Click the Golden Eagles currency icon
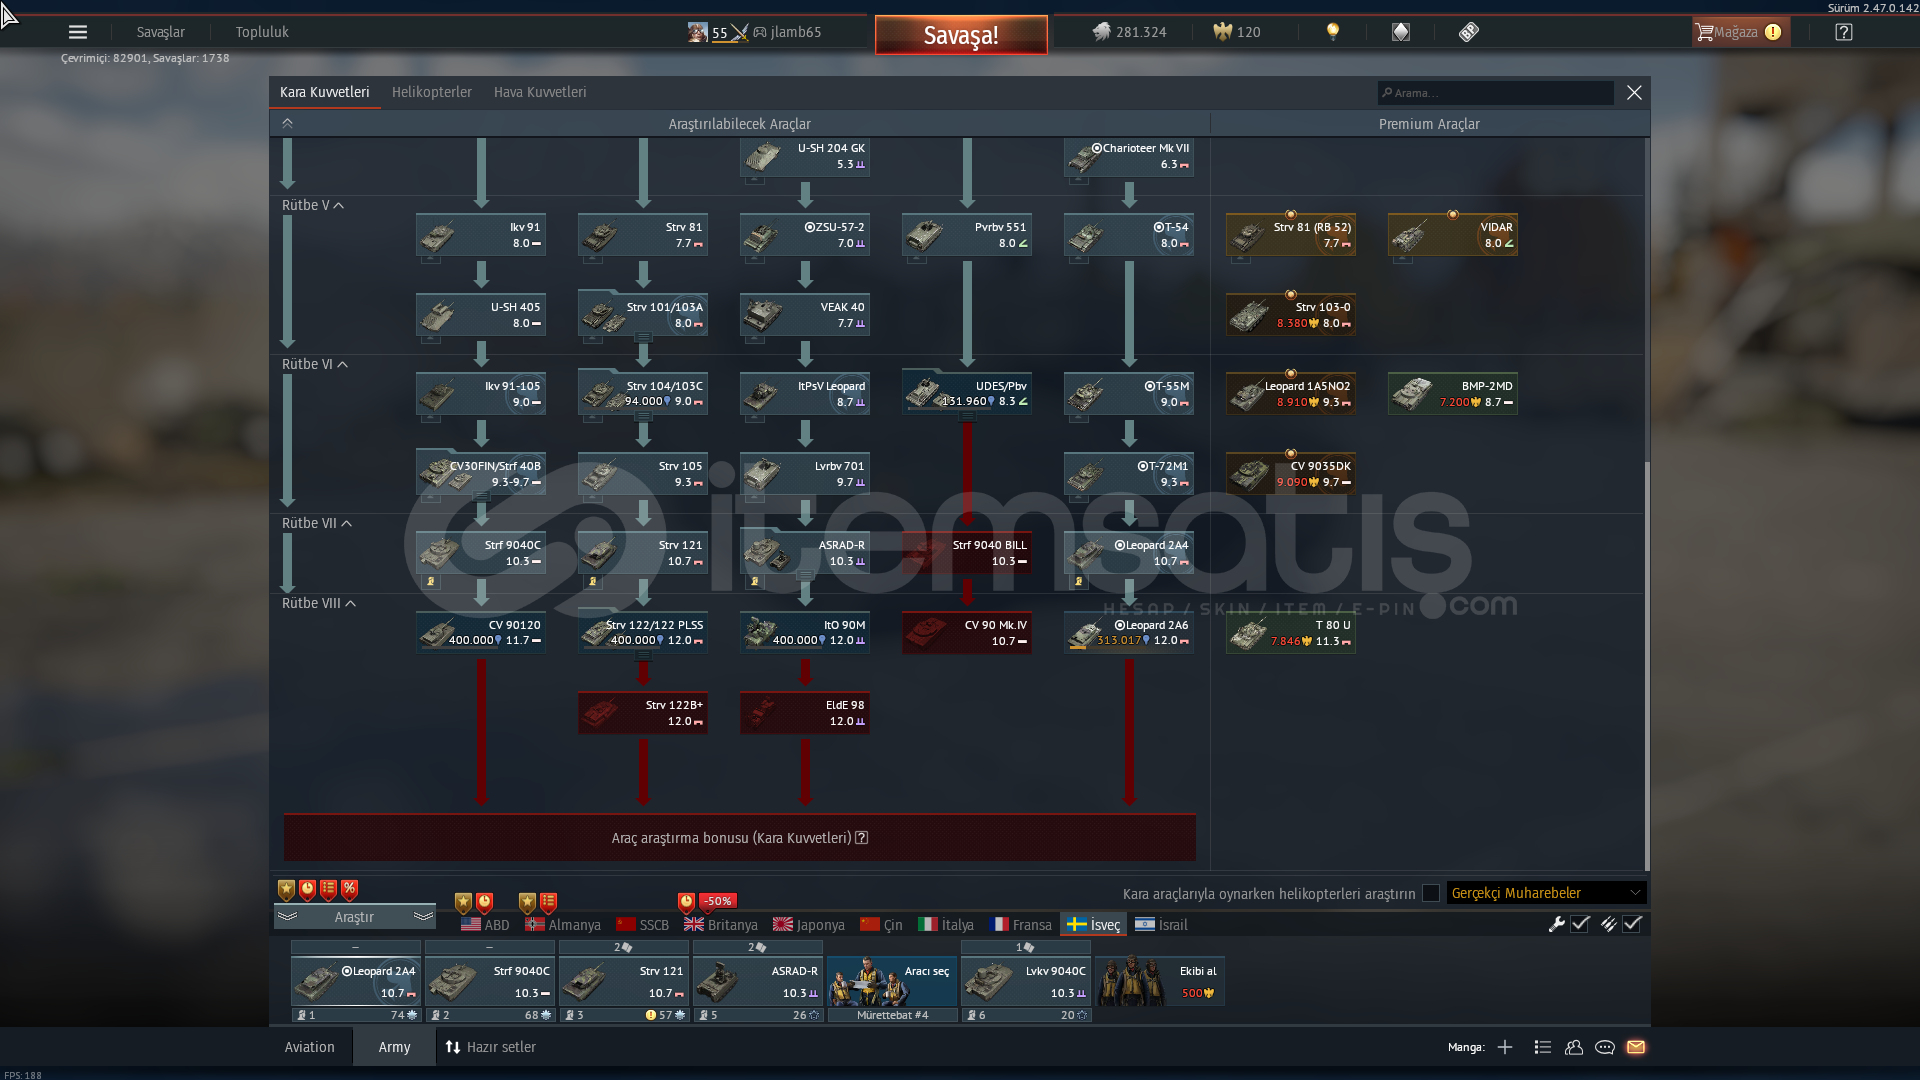Screen dimensions: 1920x1080 [1222, 32]
